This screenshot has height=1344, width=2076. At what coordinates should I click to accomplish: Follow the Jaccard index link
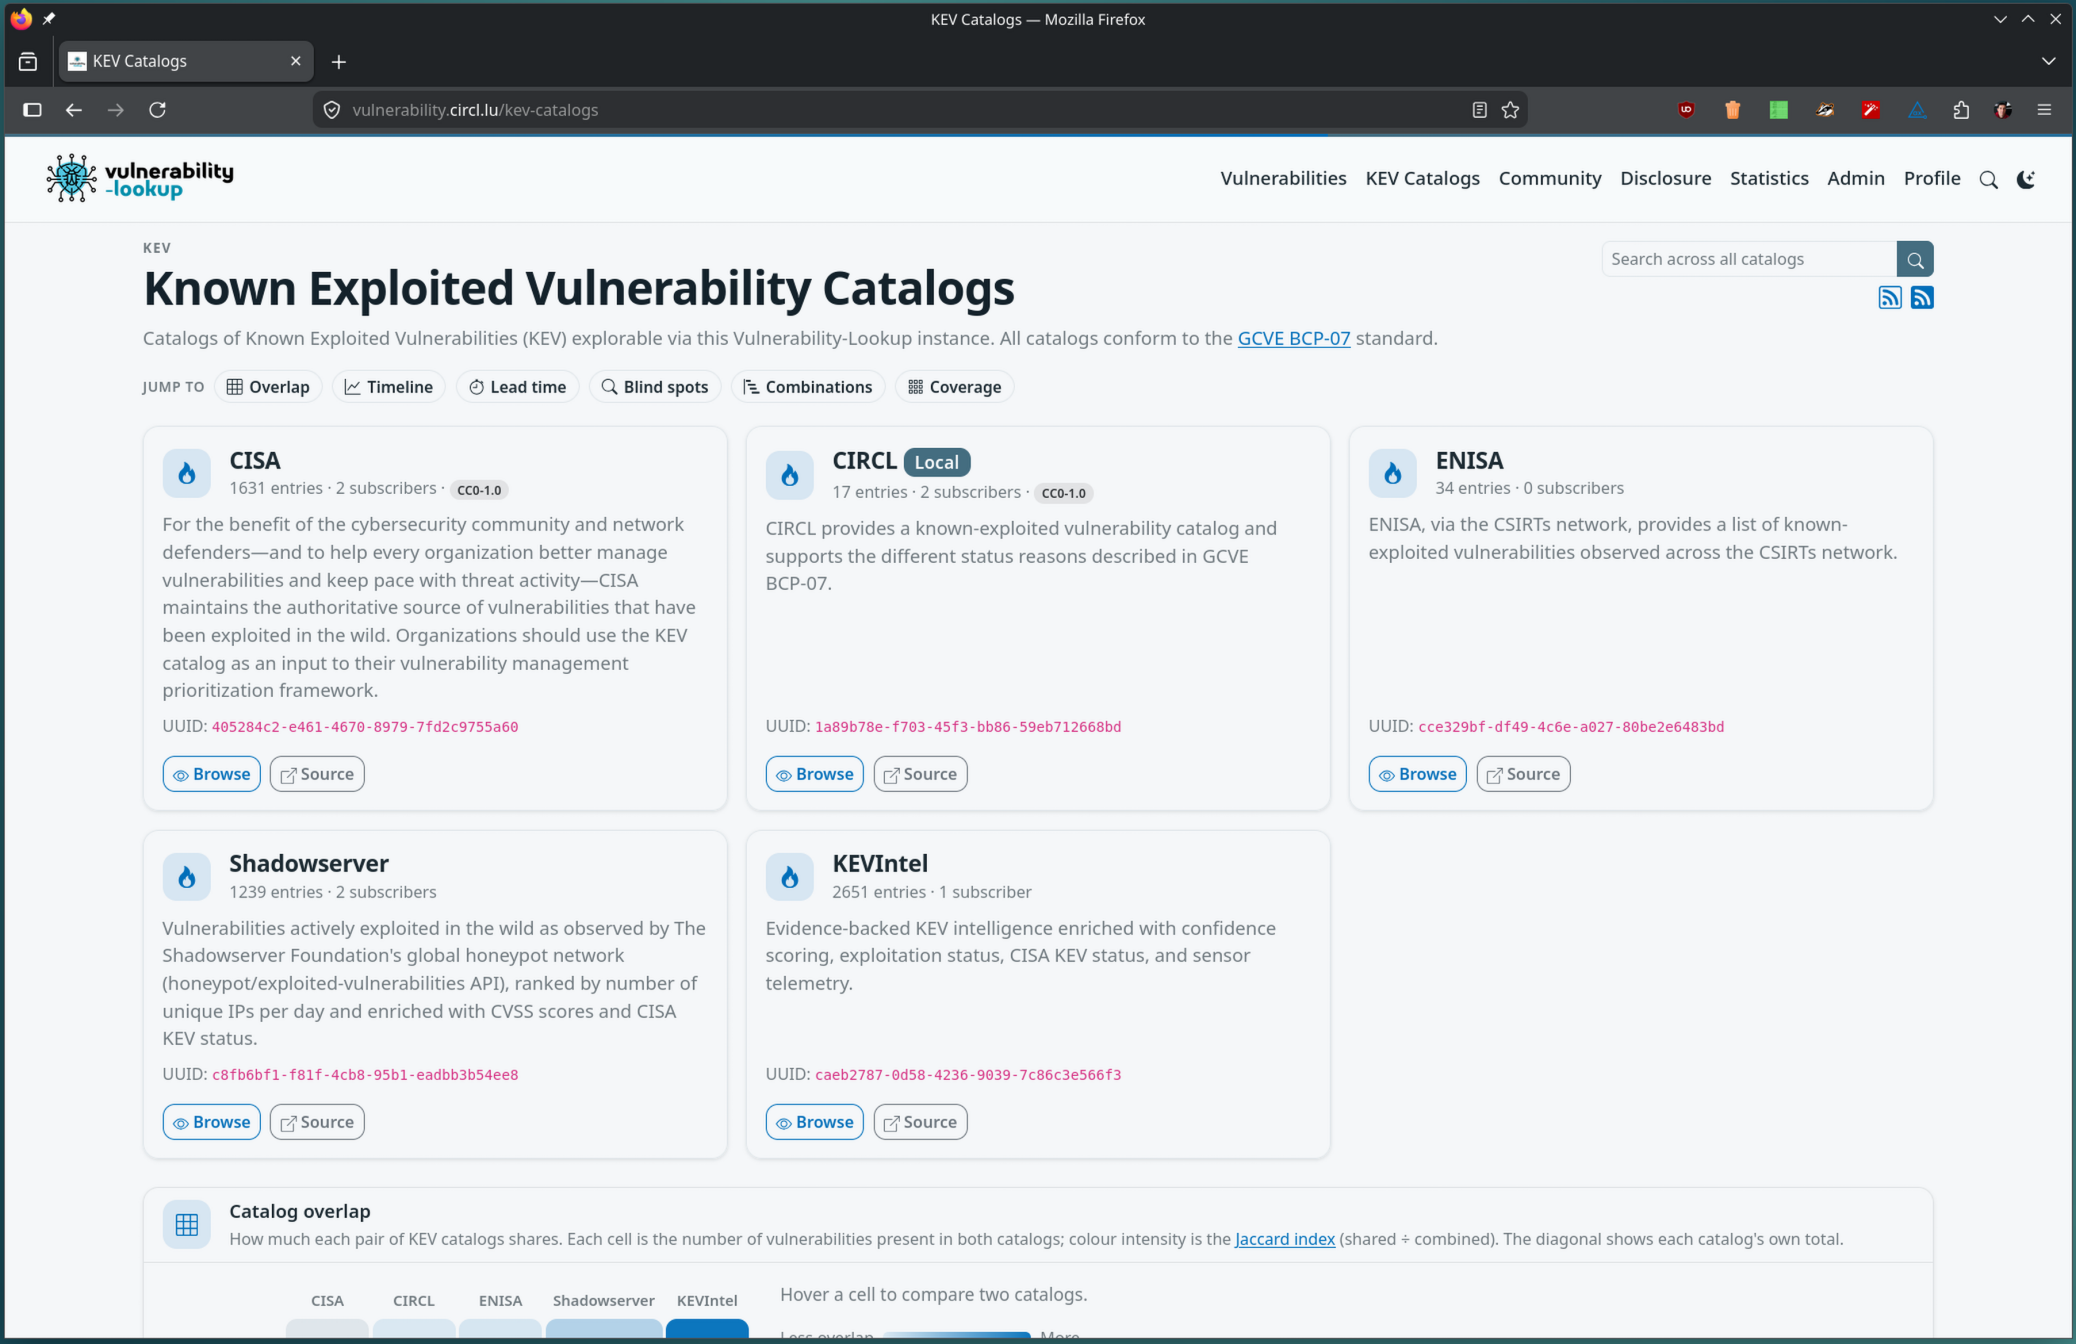tap(1284, 1239)
